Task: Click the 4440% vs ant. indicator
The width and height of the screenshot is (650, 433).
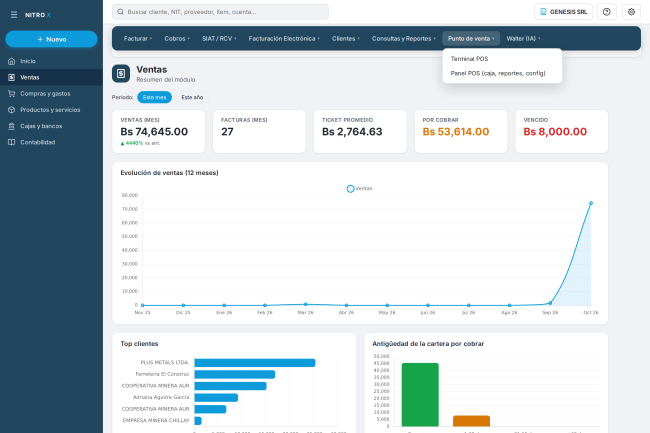Action: coord(140,143)
